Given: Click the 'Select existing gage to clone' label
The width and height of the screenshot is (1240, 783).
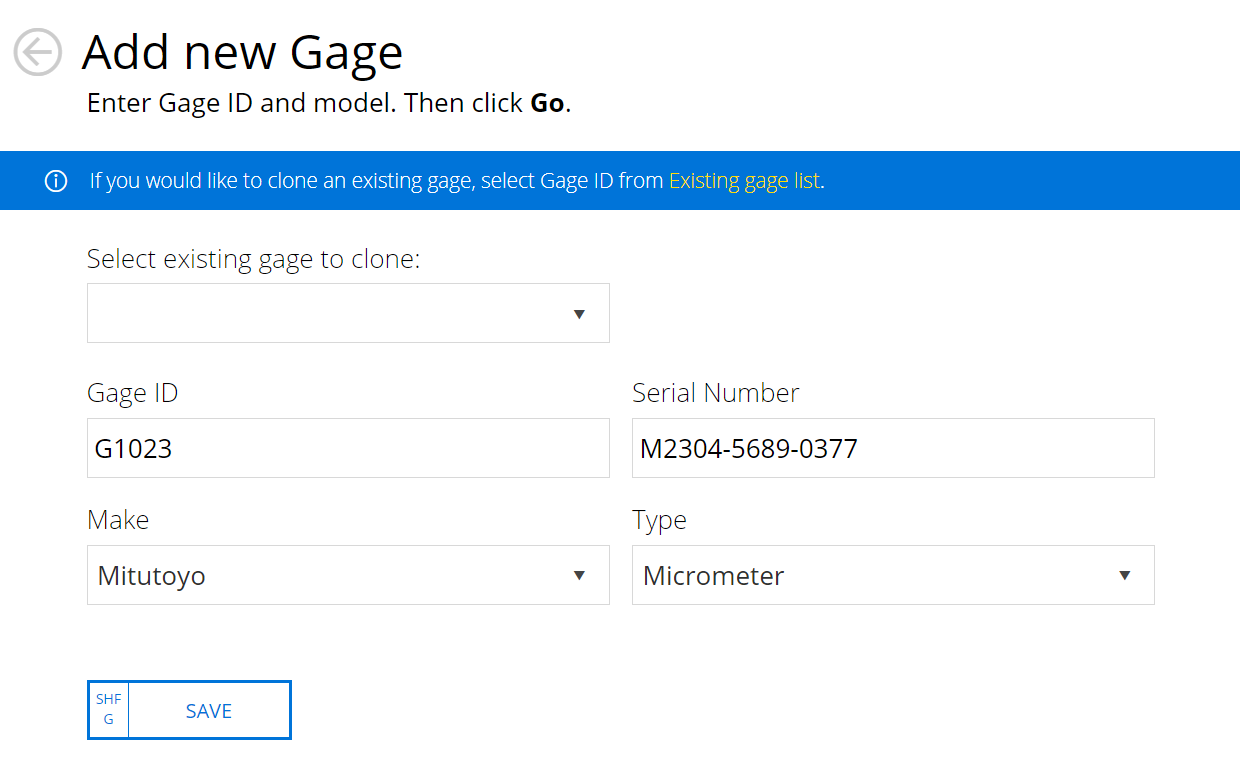Looking at the screenshot, I should pyautogui.click(x=253, y=259).
